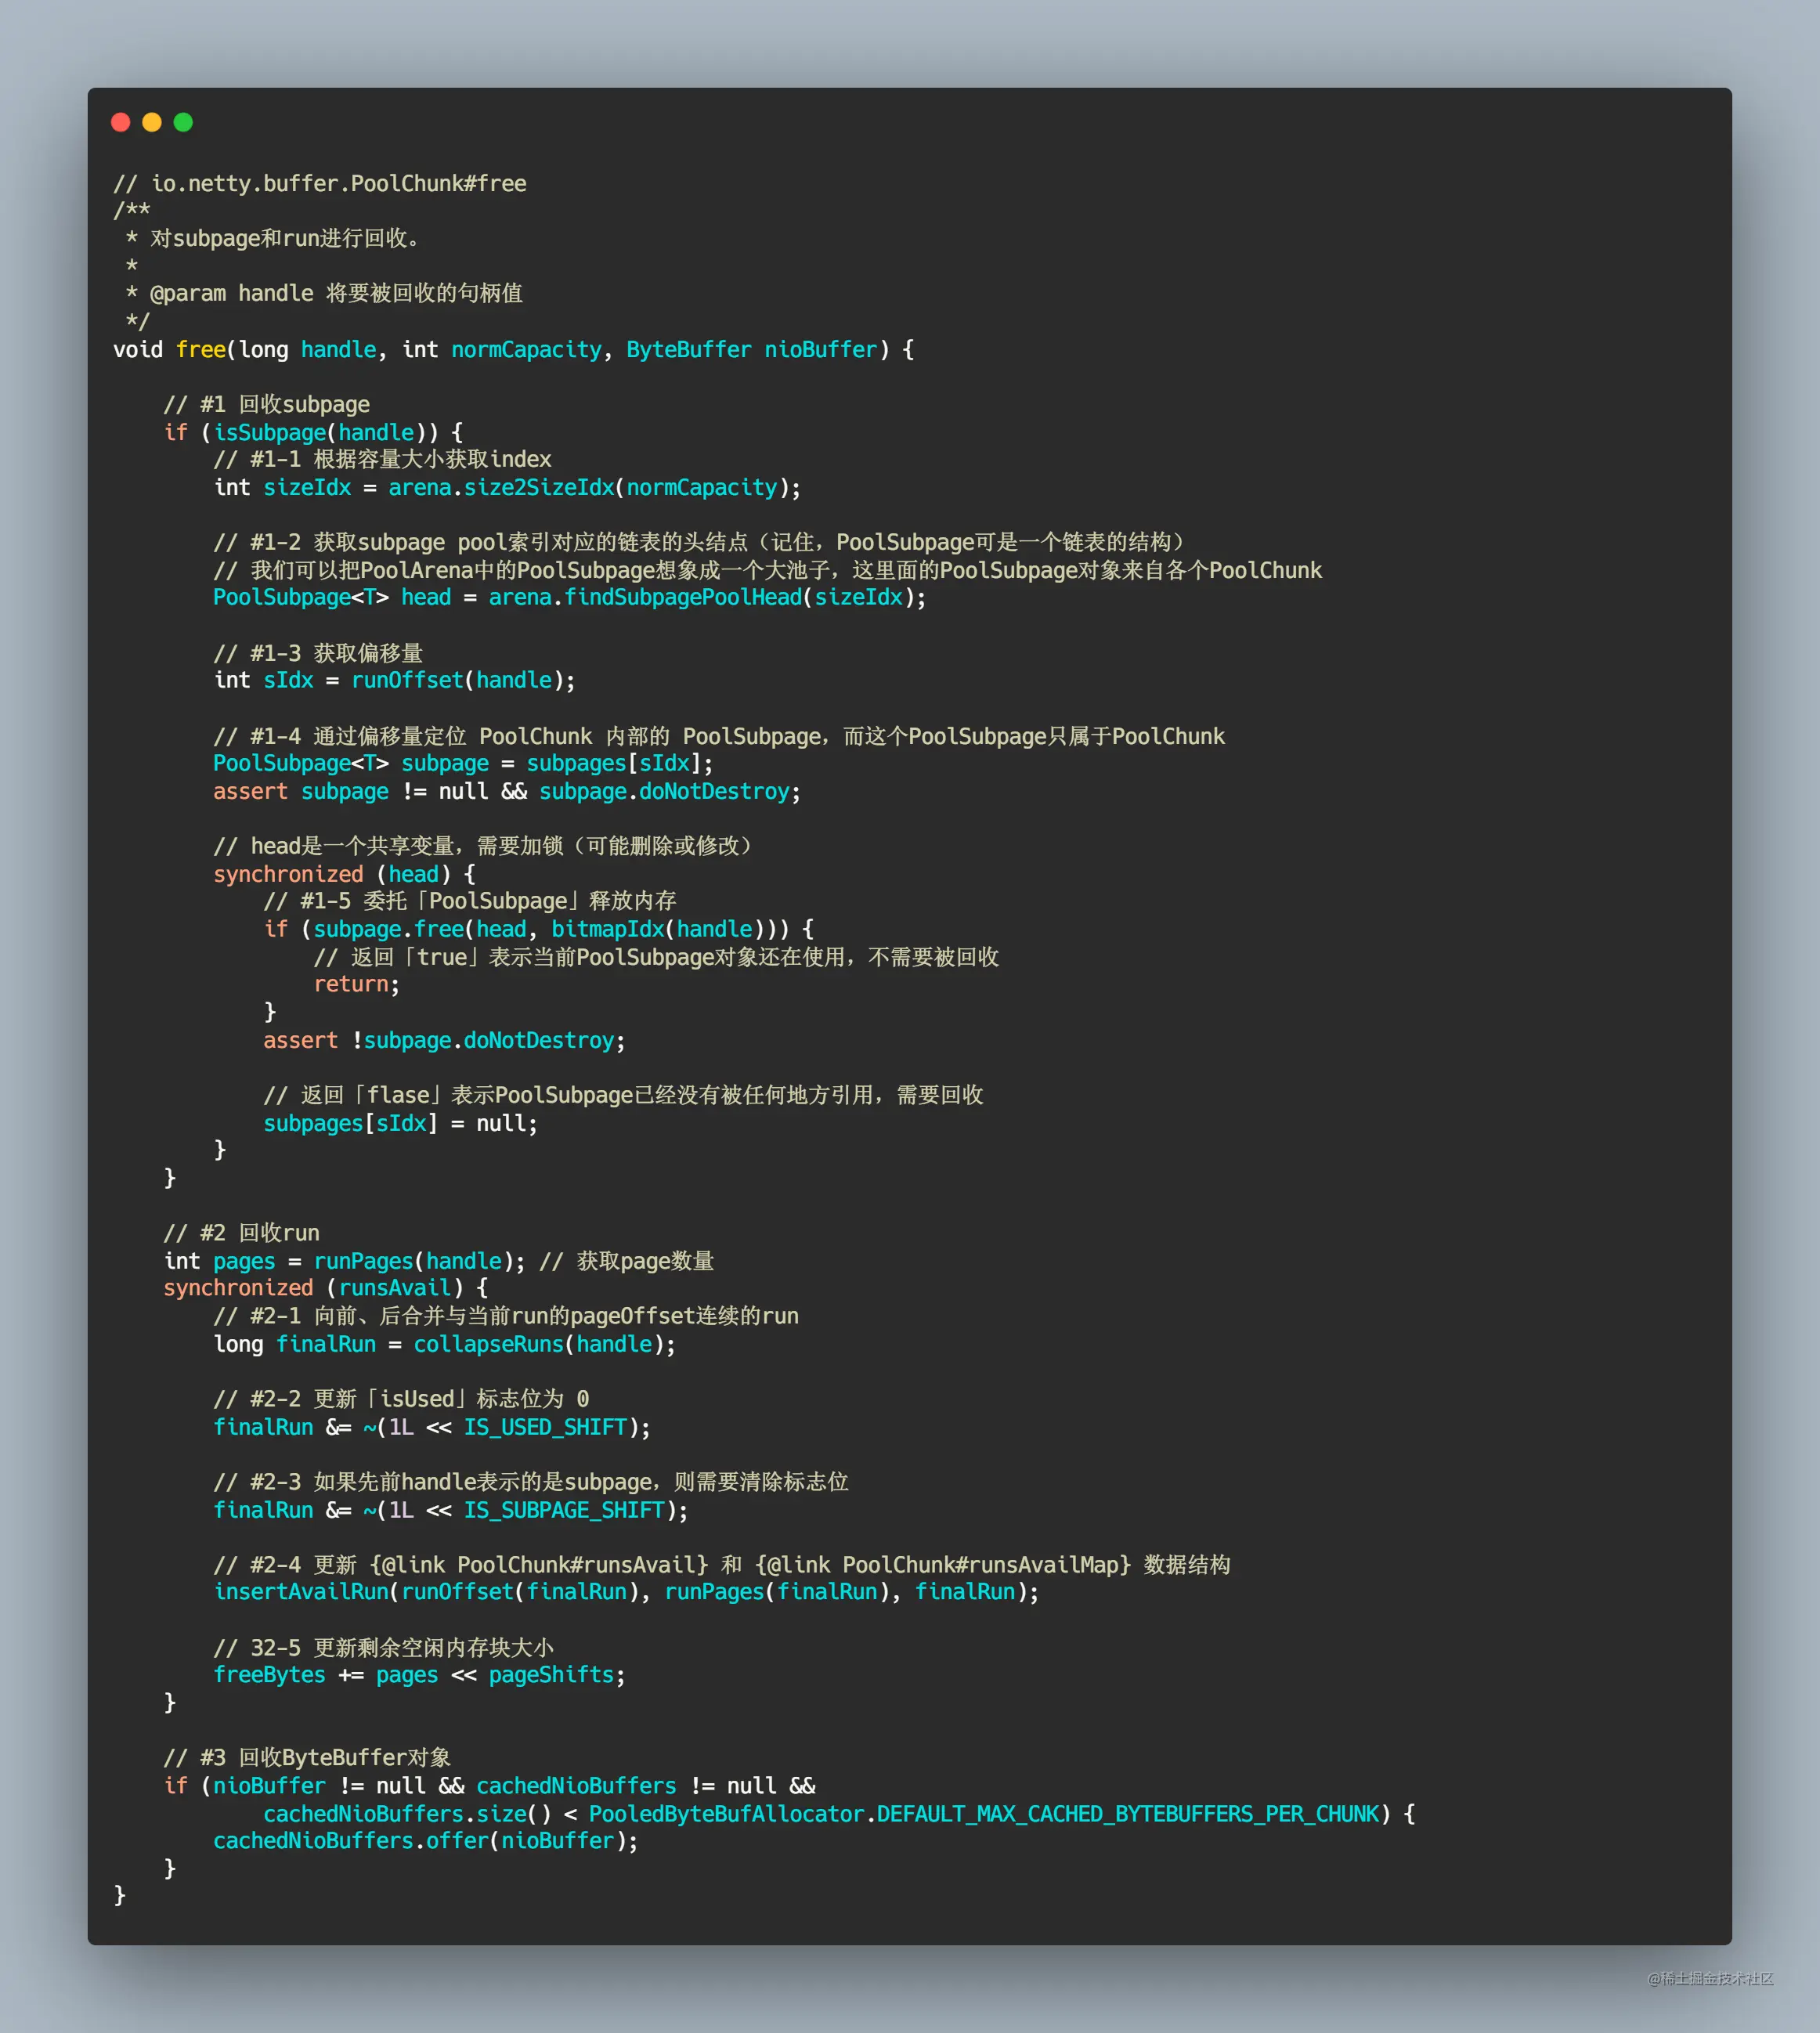This screenshot has height=2033, width=1820.
Task: Click the "assert !subpage.doNotDestroy;" line
Action: 445,1041
